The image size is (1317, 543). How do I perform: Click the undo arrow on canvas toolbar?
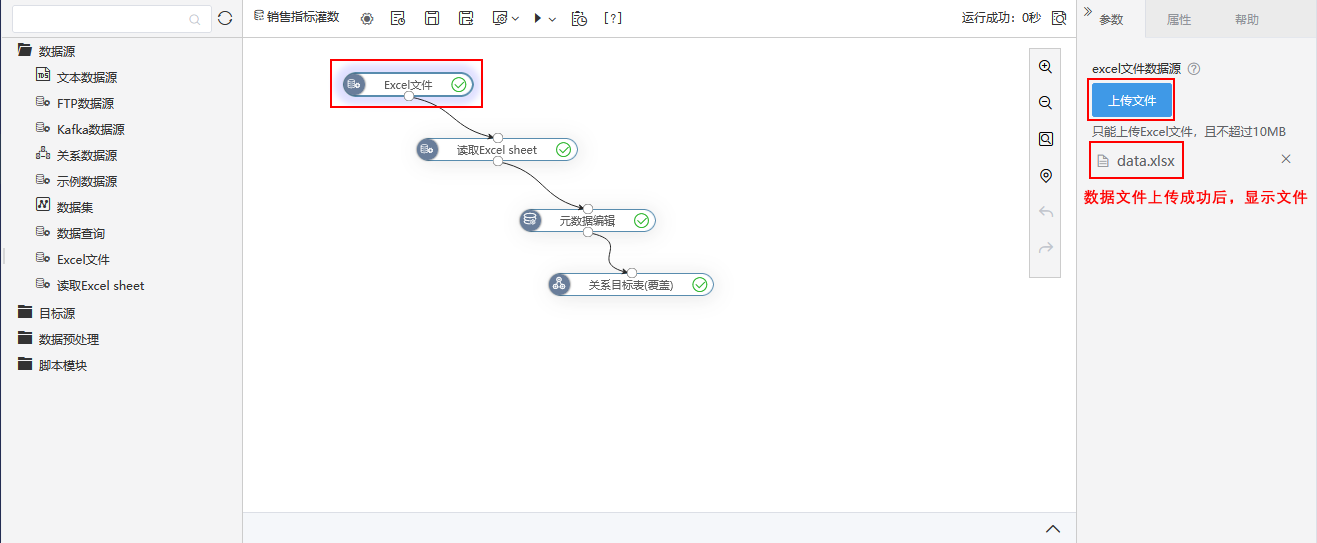click(x=1046, y=211)
